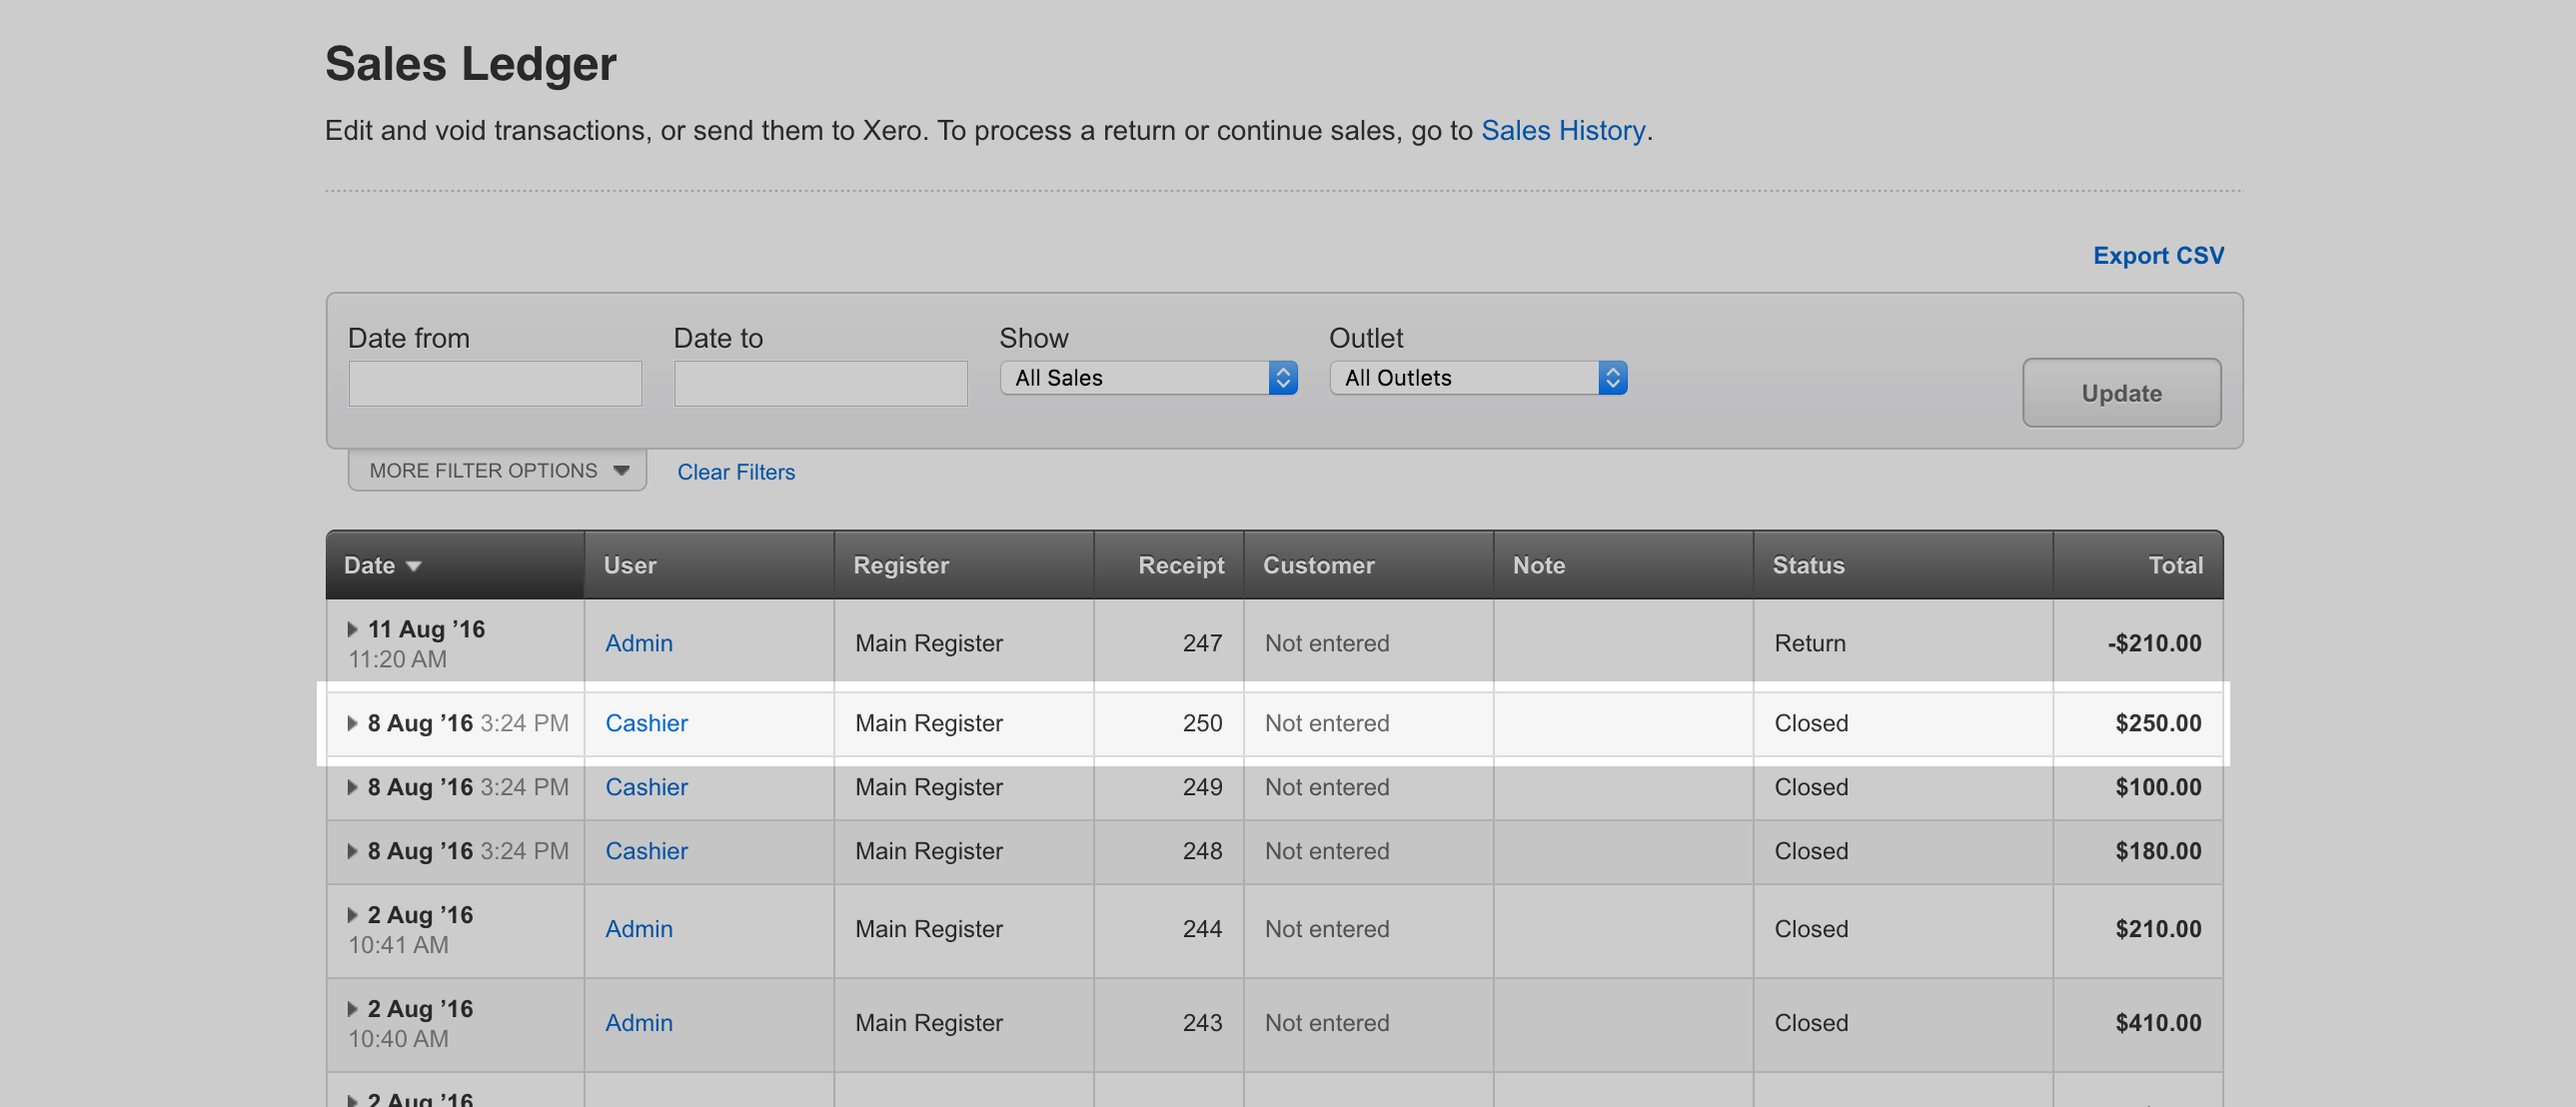
Task: Expand the 11 Aug '16 receipt 247 row
Action: click(352, 629)
